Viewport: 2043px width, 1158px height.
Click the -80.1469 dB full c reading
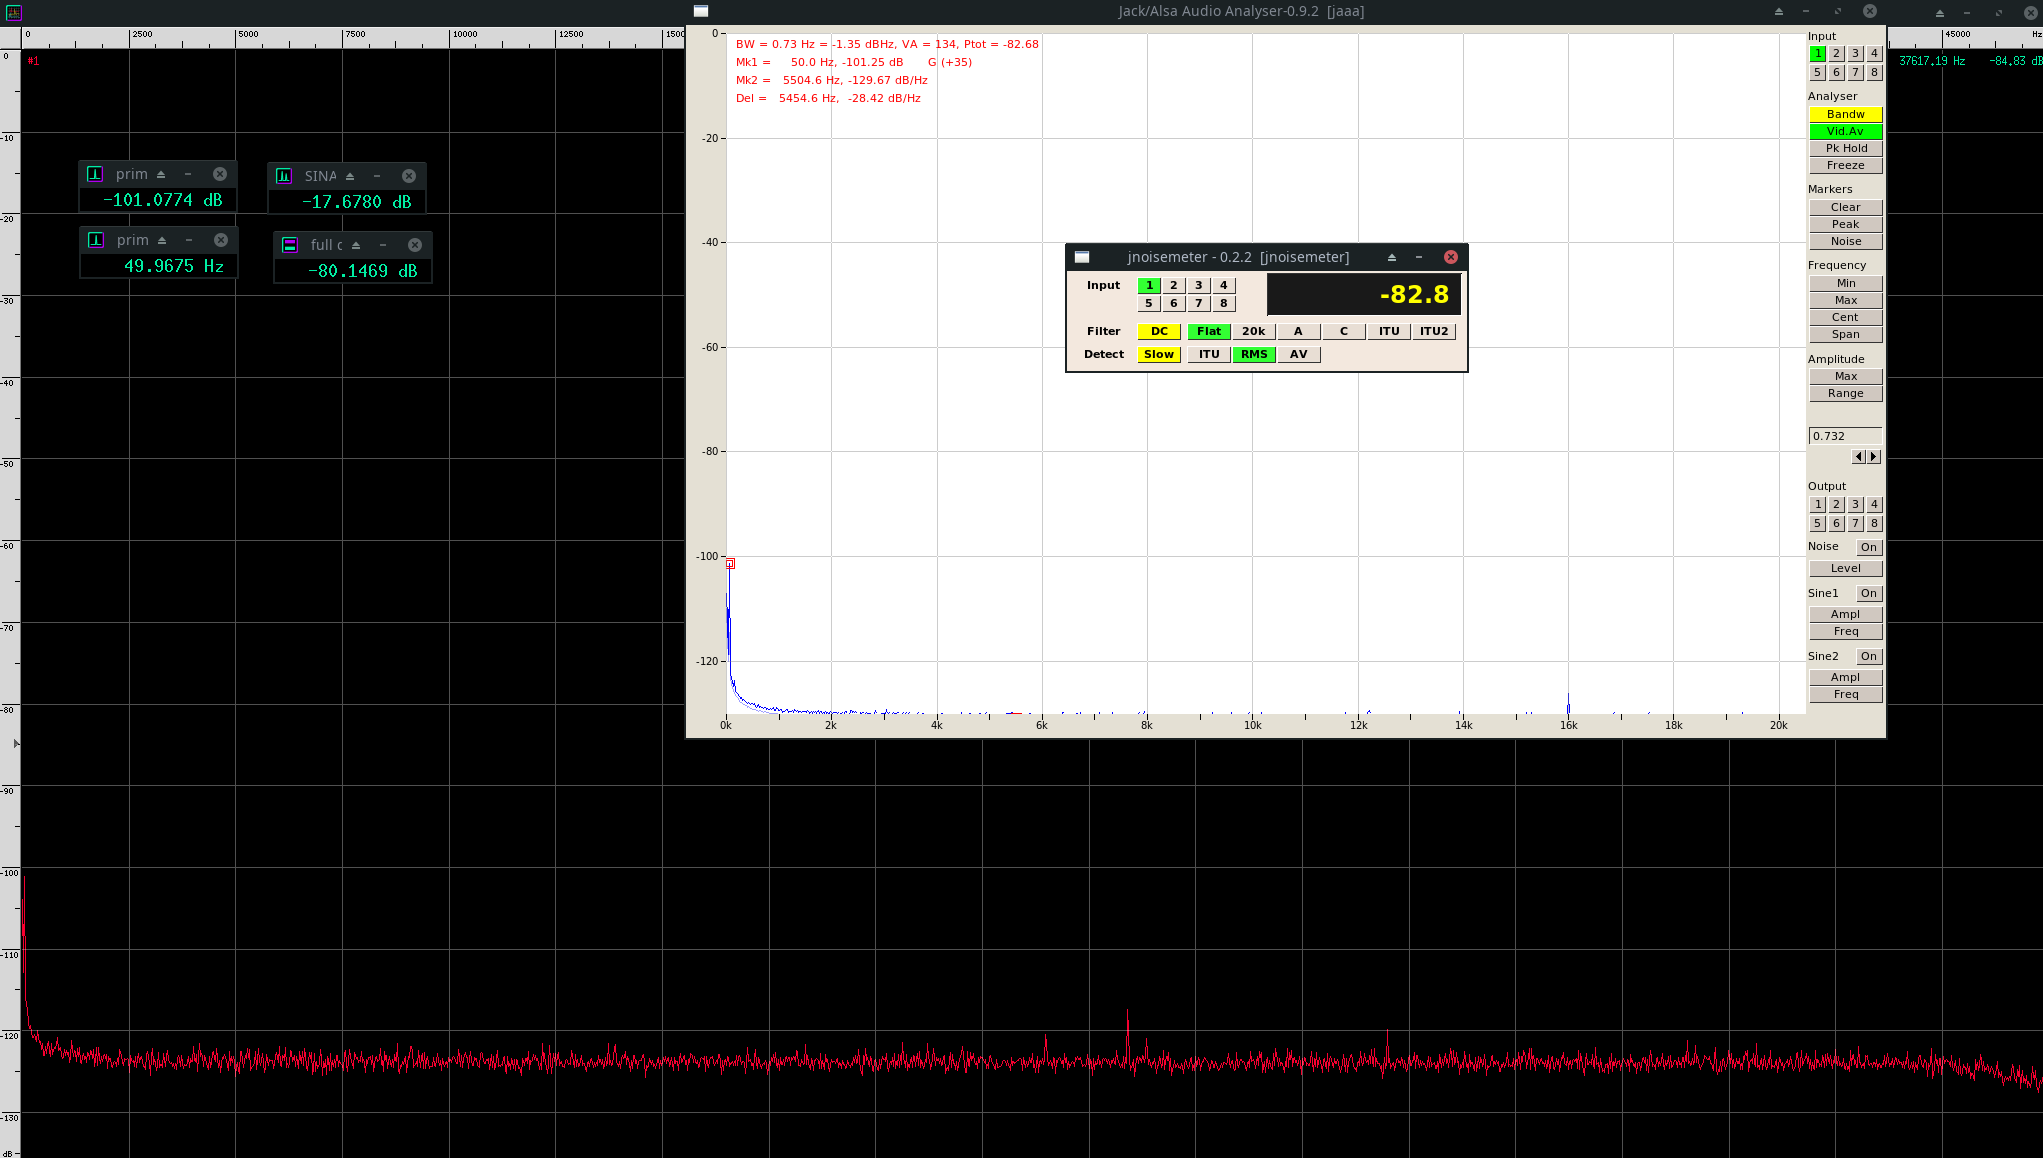362,271
